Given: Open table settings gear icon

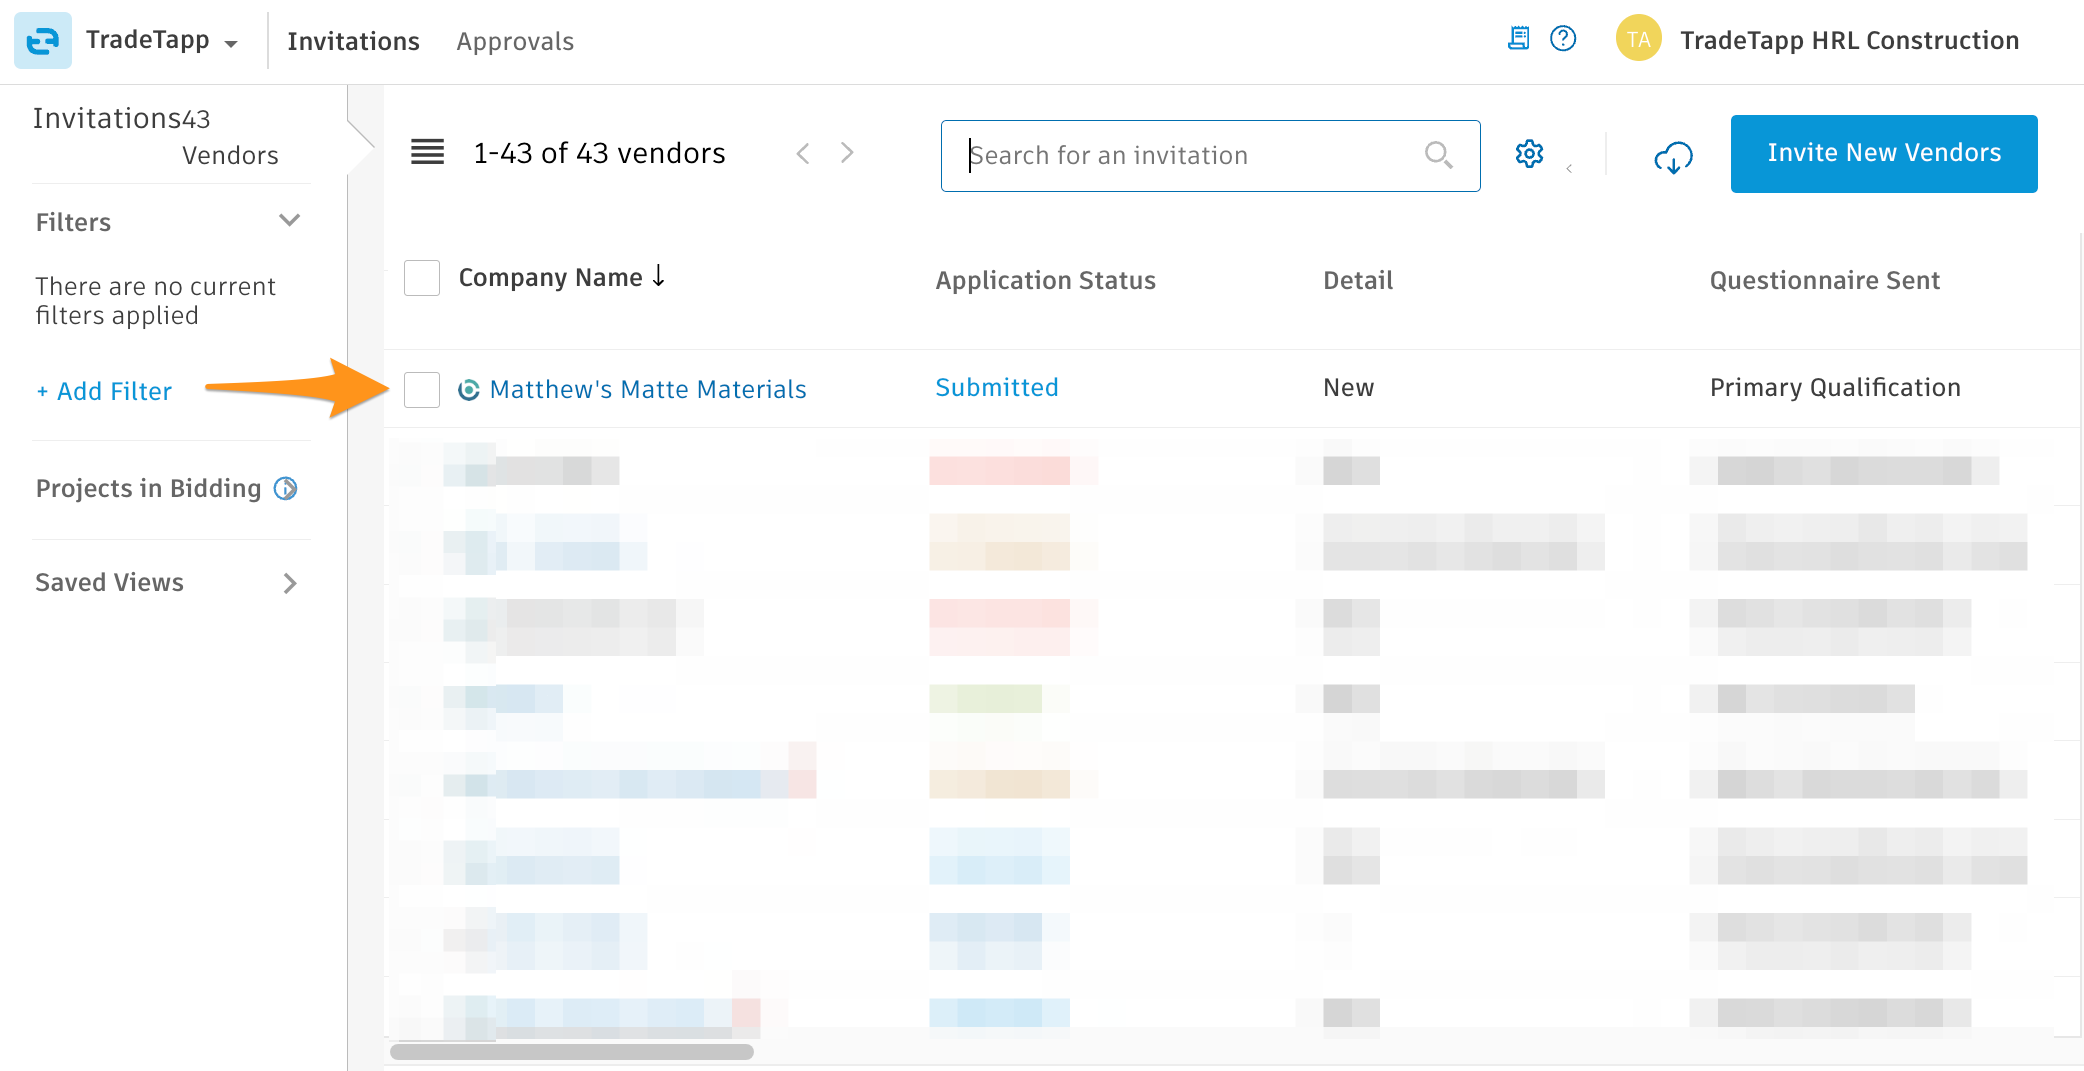Looking at the screenshot, I should (1529, 154).
